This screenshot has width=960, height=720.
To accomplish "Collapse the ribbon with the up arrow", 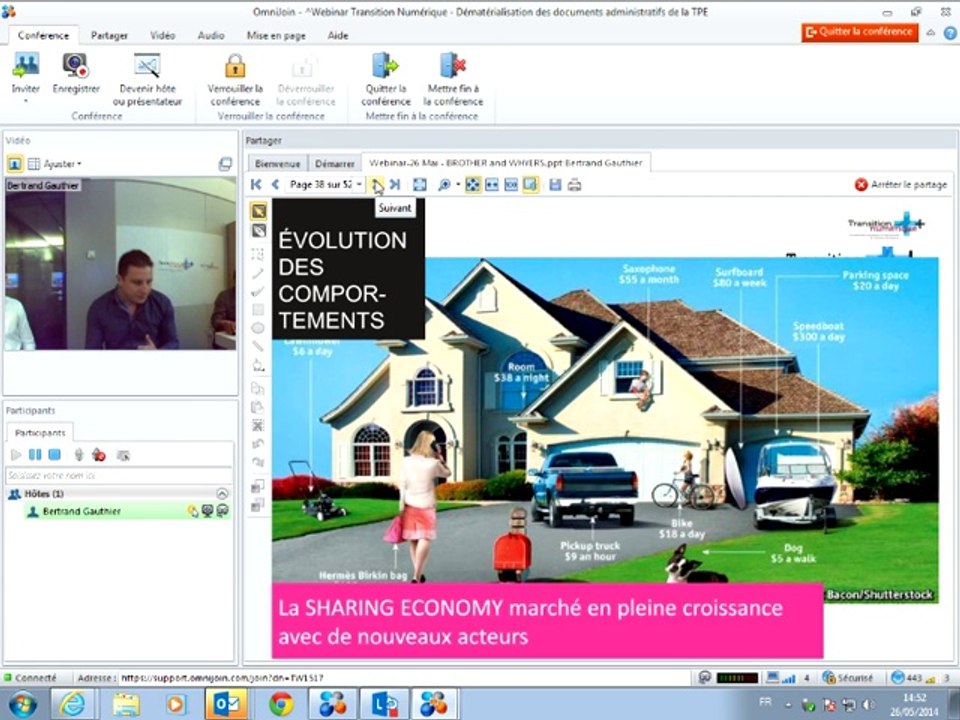I will point(931,33).
